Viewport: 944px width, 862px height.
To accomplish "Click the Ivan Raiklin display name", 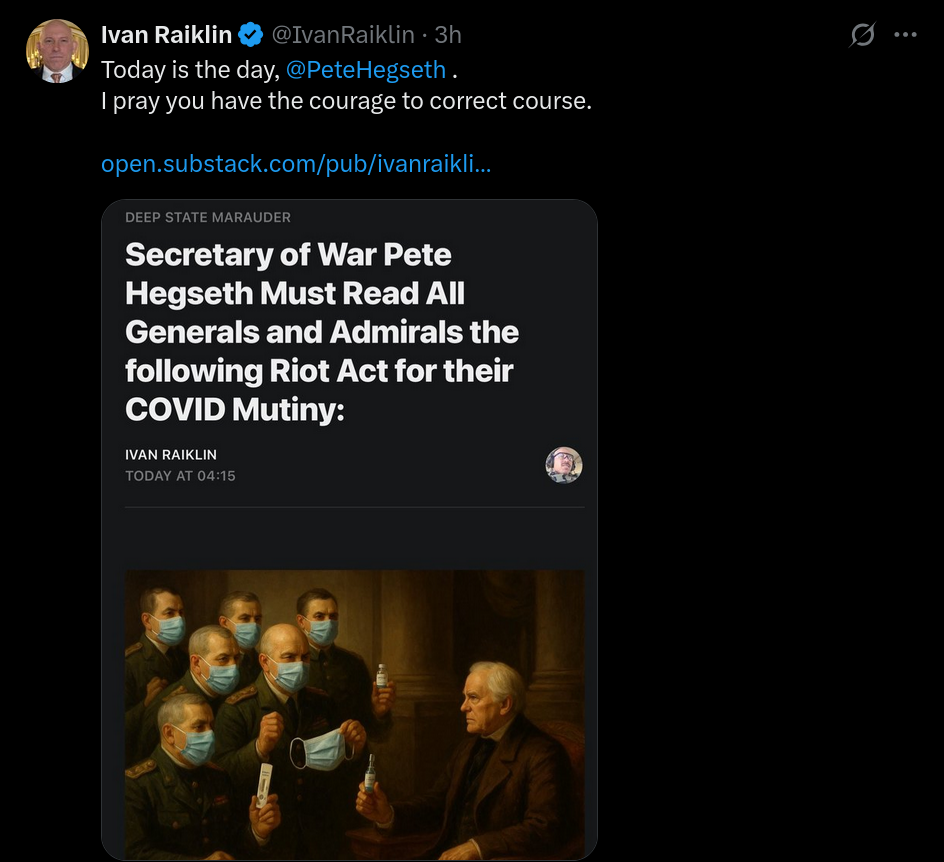I will coord(166,35).
